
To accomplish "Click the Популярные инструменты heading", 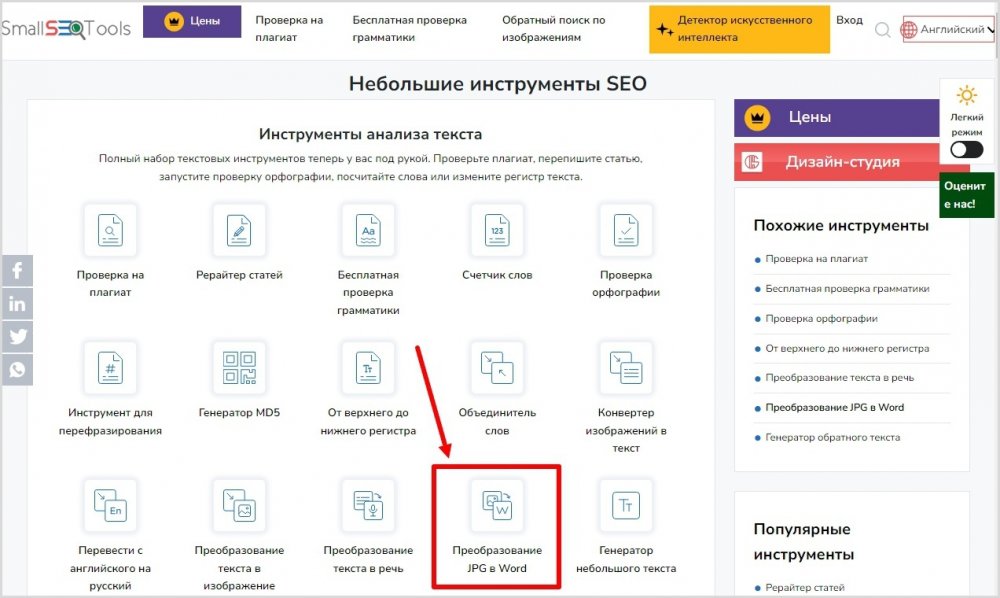I will point(803,542).
